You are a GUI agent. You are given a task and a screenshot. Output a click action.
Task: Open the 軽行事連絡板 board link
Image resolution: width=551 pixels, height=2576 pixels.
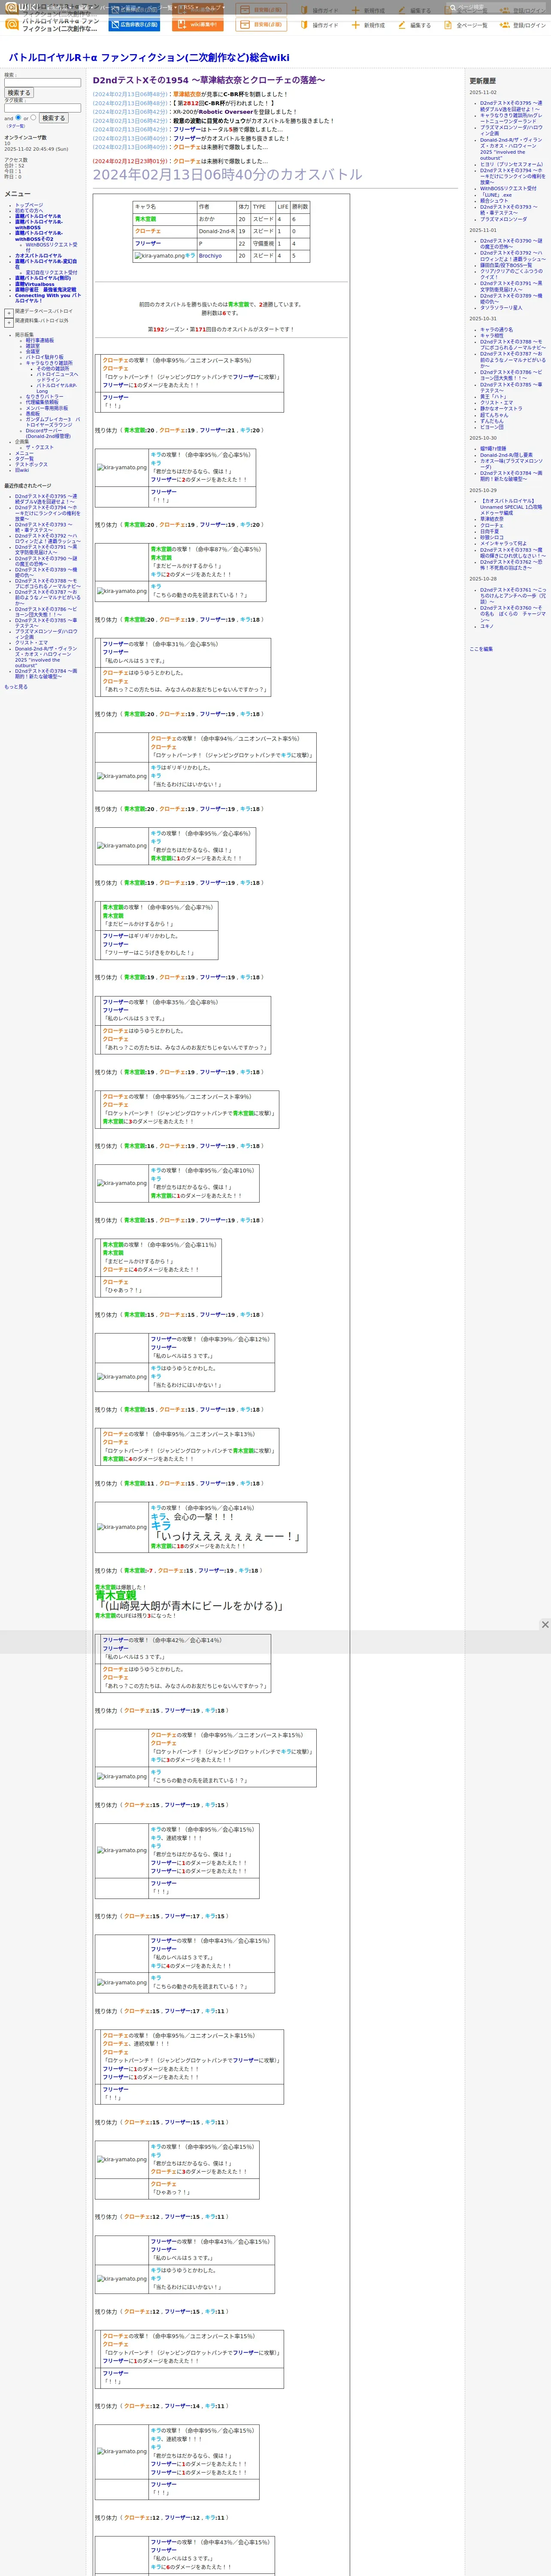click(x=40, y=340)
